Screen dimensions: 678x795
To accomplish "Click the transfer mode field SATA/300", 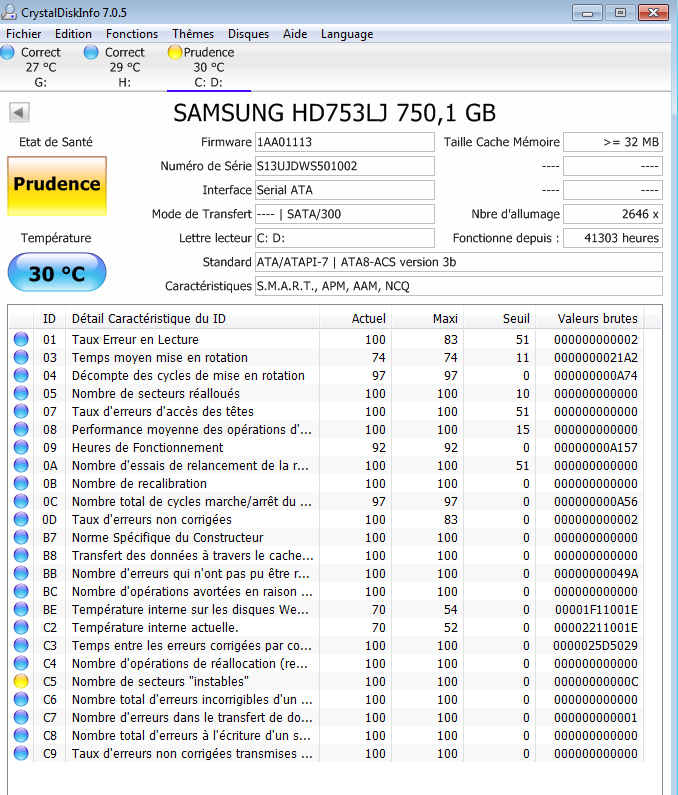I will click(345, 214).
